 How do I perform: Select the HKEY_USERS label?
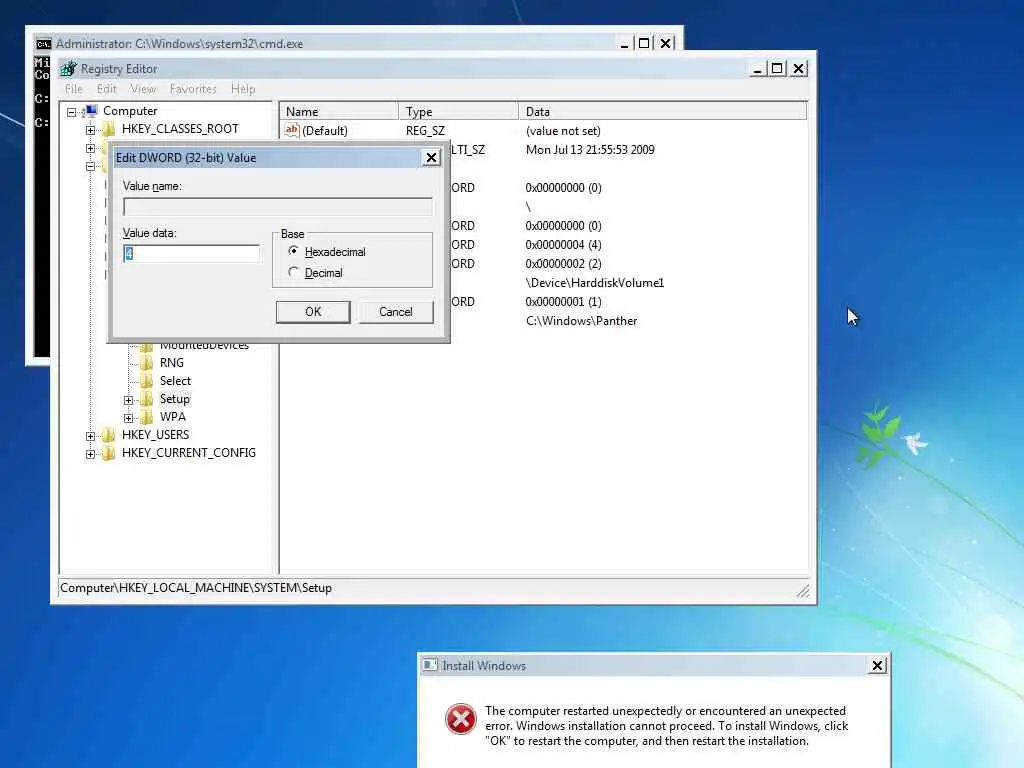pos(155,435)
